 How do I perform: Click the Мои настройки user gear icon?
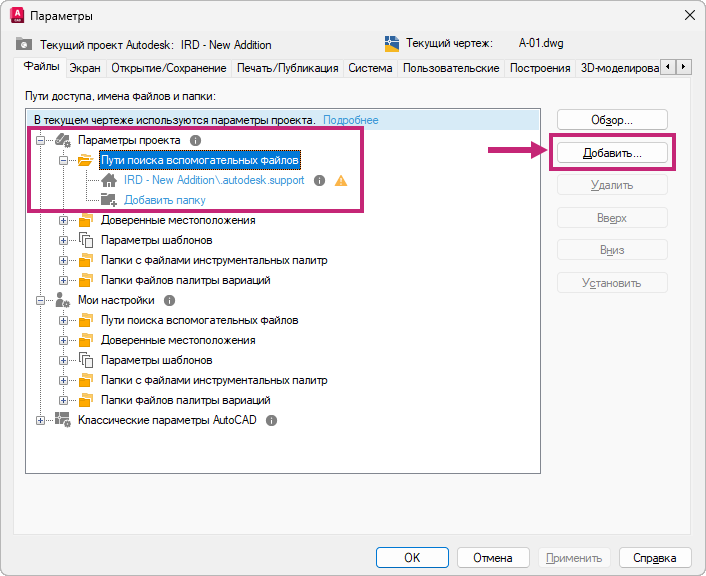coord(63,300)
